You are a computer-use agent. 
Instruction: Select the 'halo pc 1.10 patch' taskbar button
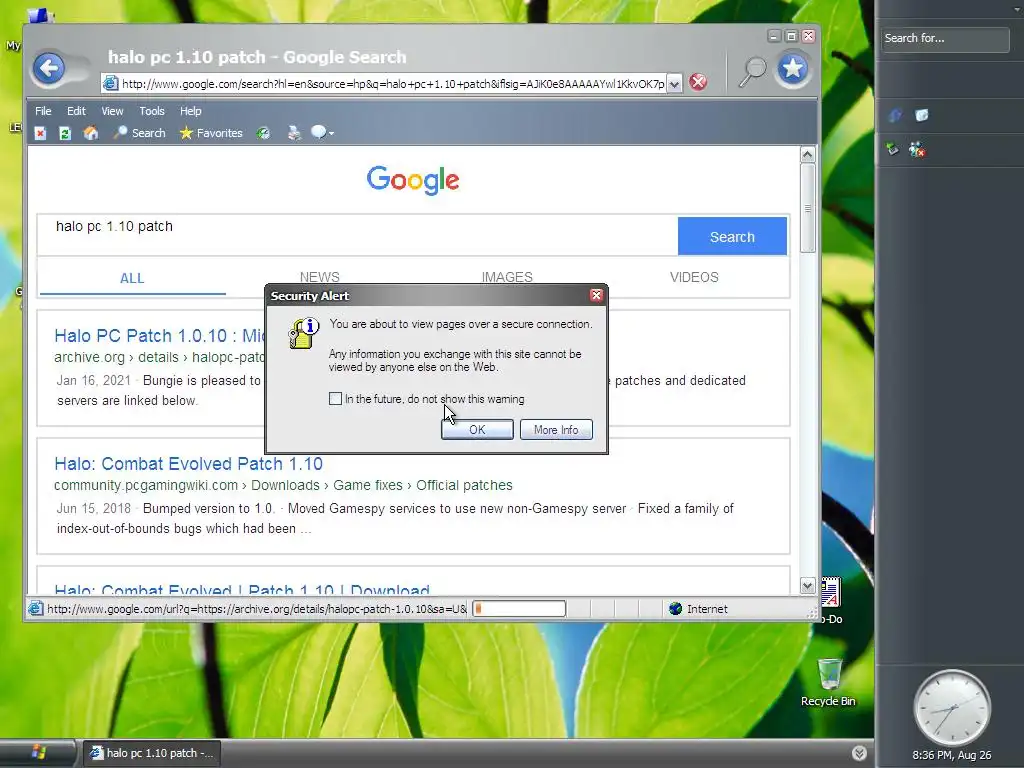click(x=153, y=753)
